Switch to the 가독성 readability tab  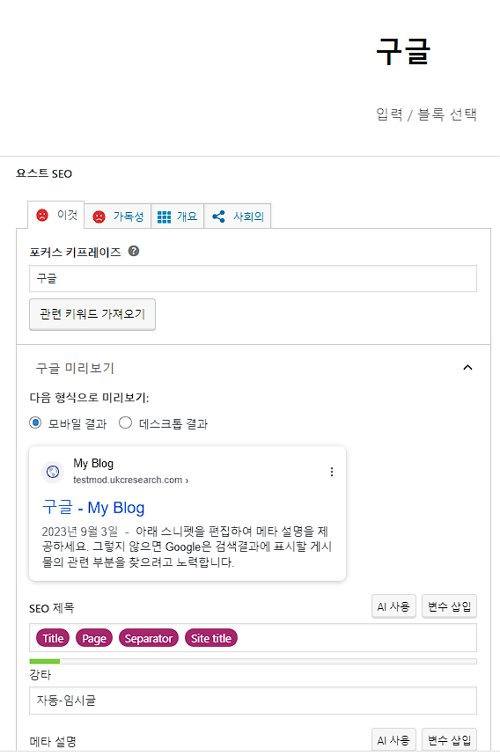click(x=118, y=216)
